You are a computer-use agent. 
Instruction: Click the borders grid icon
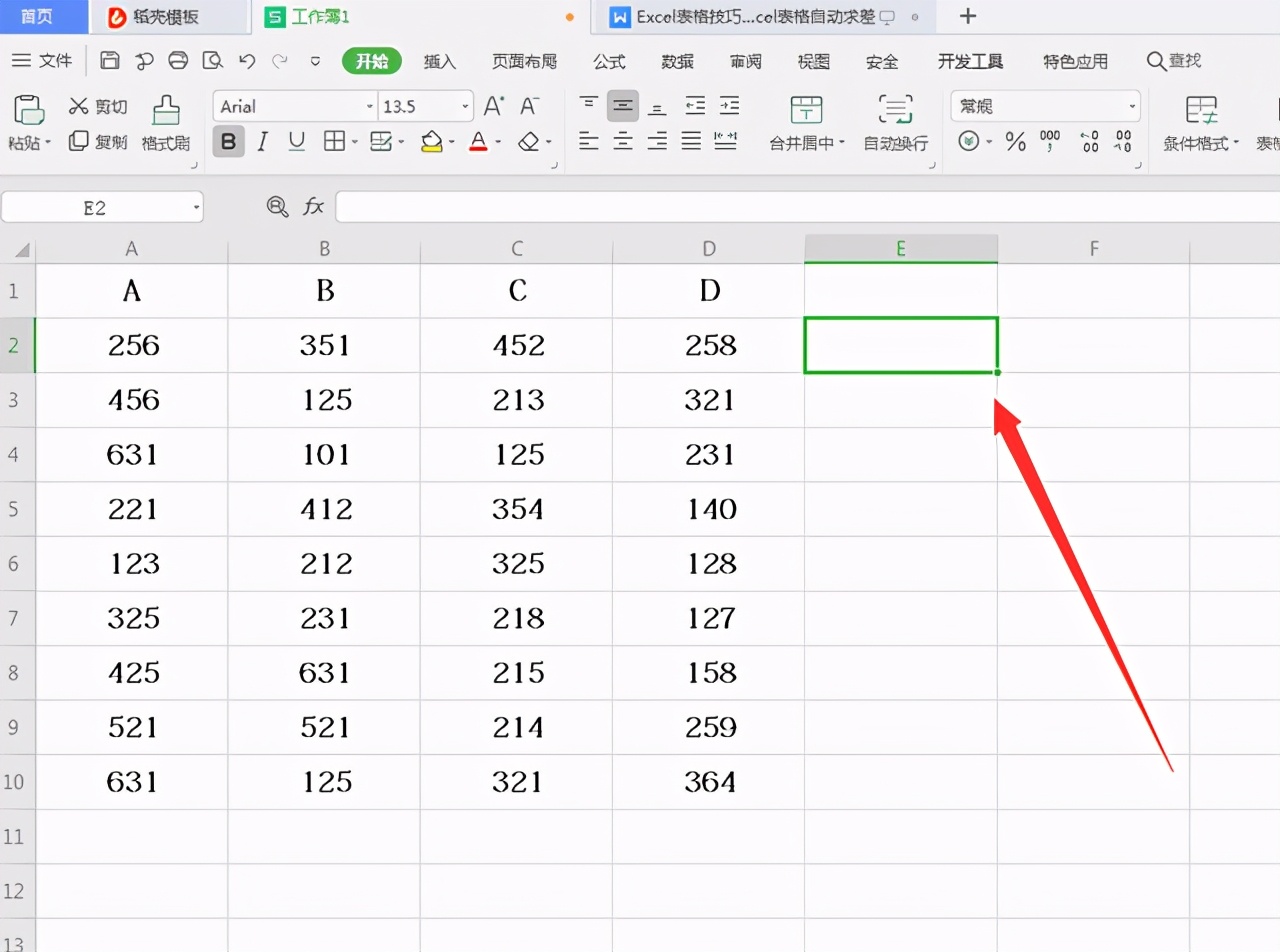tap(334, 141)
